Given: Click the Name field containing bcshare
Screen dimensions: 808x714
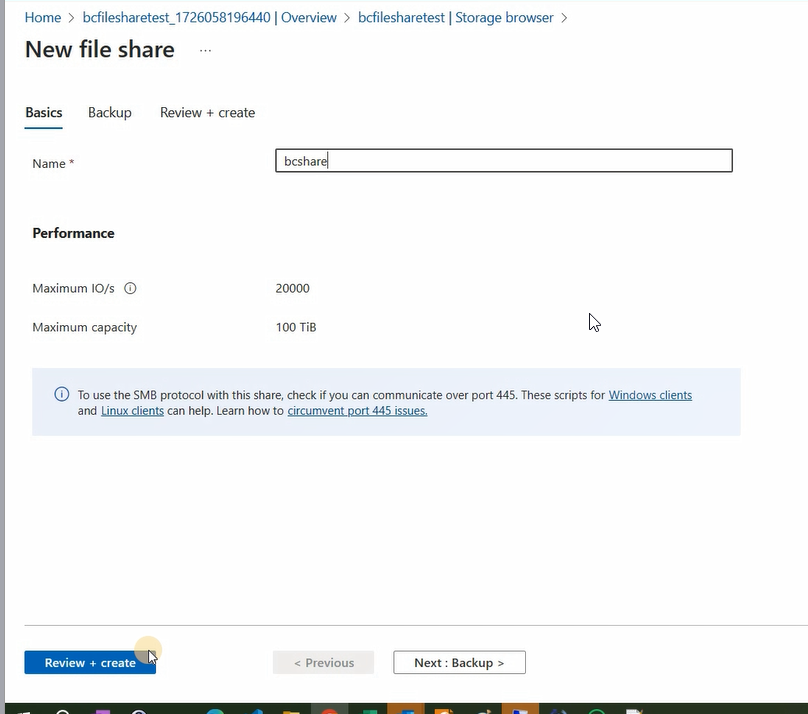Looking at the screenshot, I should pos(503,161).
